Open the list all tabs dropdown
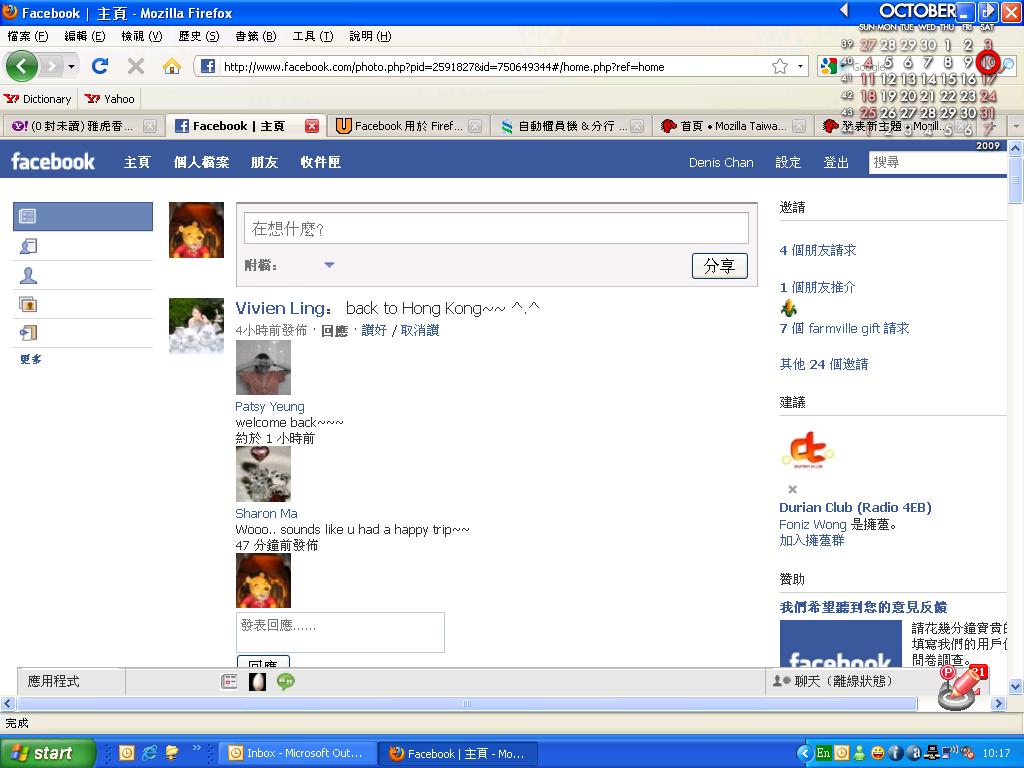Image resolution: width=1024 pixels, height=768 pixels. (x=1016, y=125)
